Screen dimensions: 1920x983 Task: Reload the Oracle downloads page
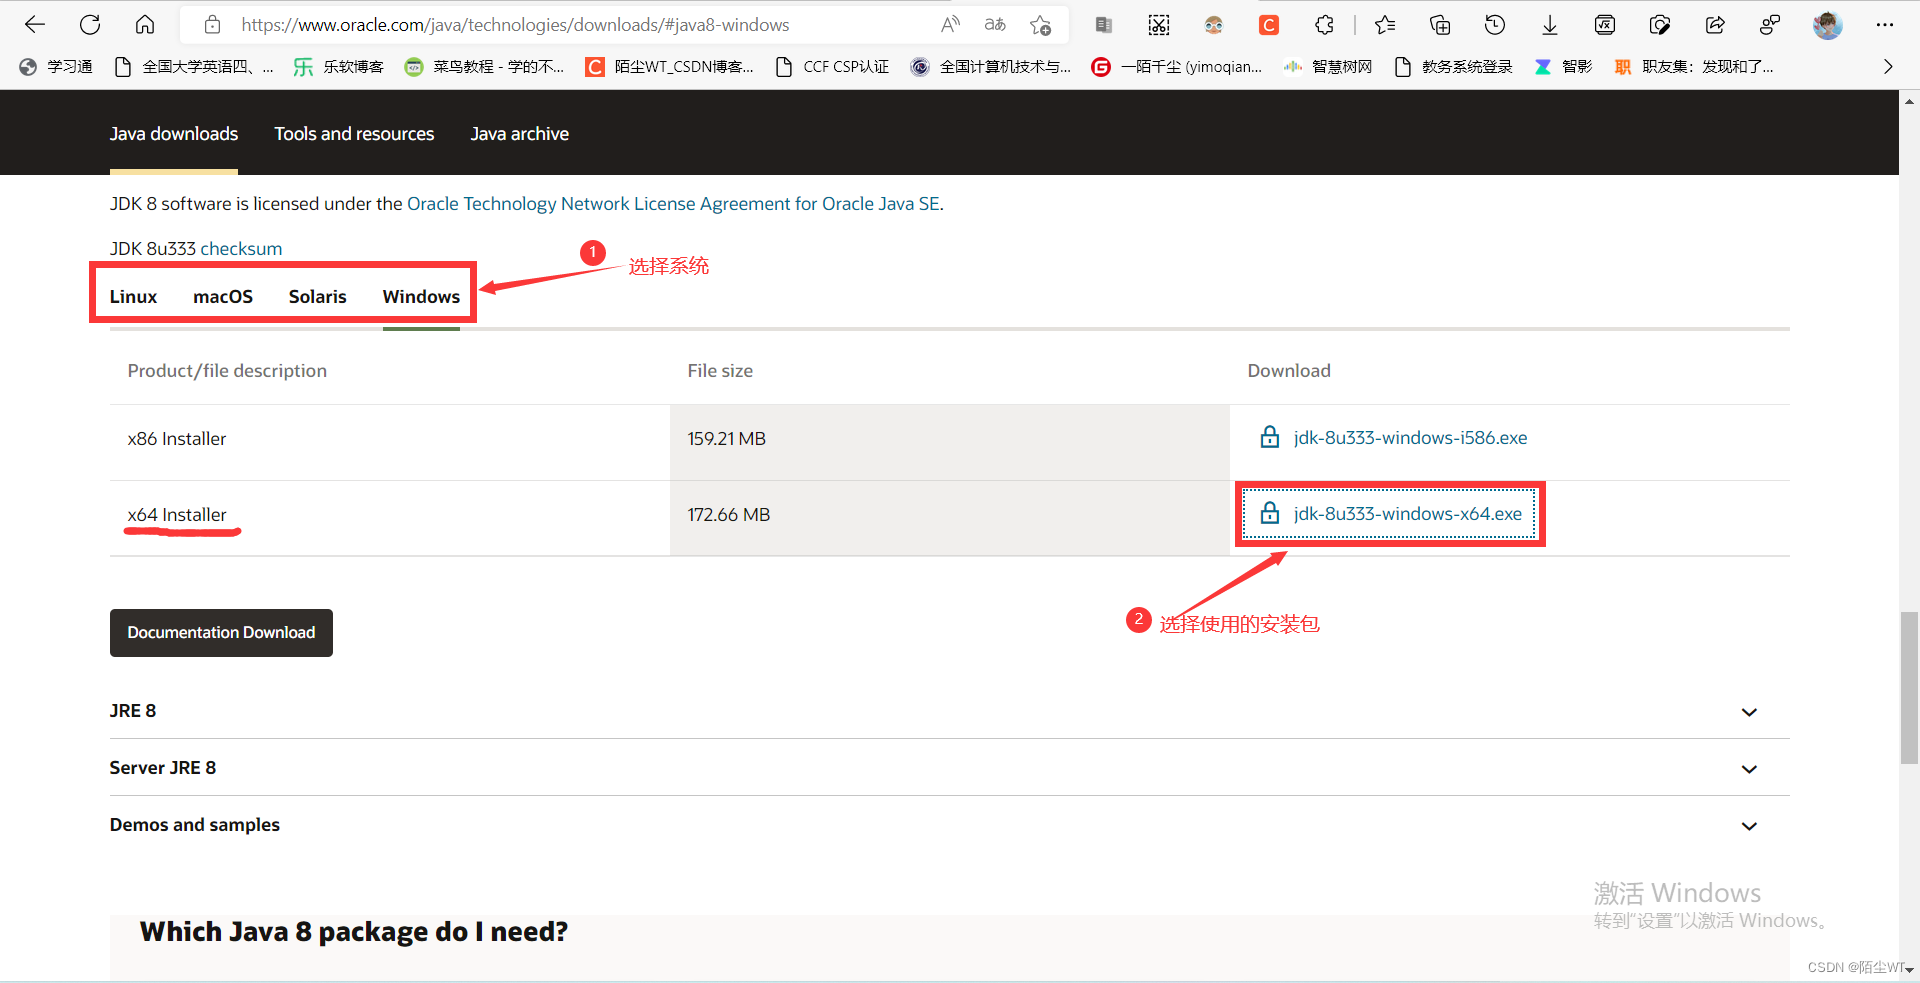tap(90, 25)
